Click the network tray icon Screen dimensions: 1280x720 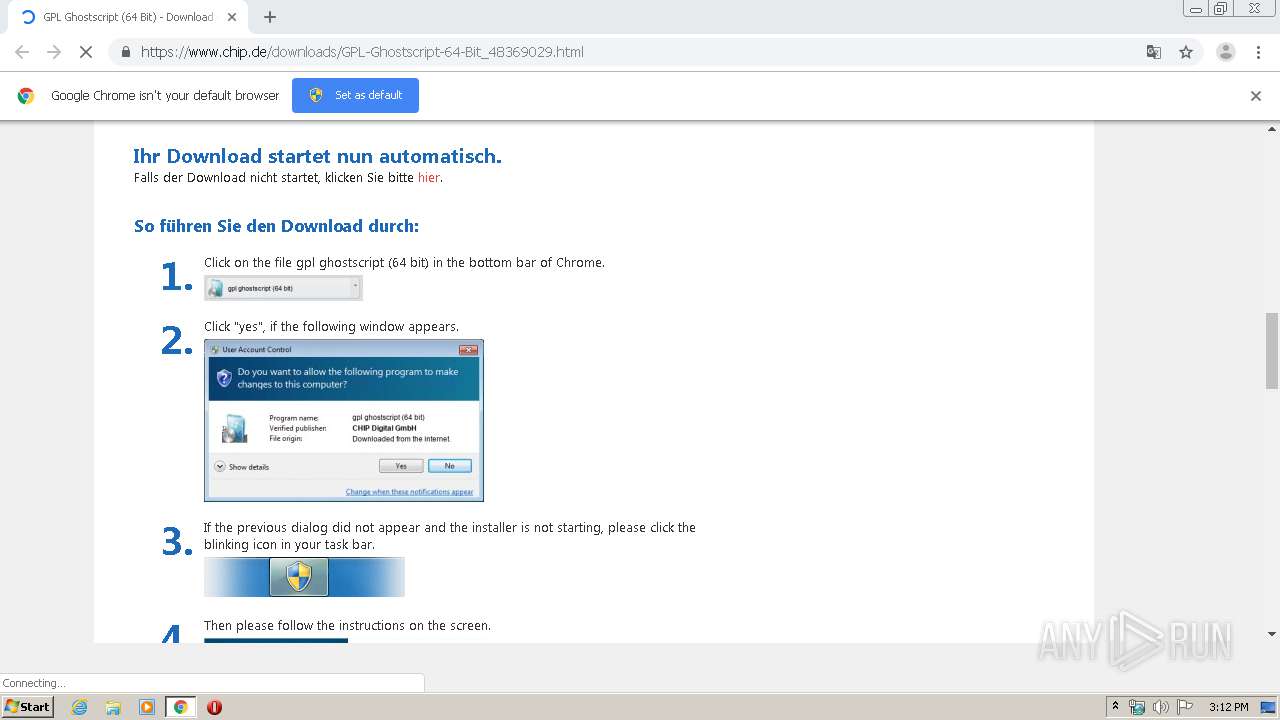1137,707
